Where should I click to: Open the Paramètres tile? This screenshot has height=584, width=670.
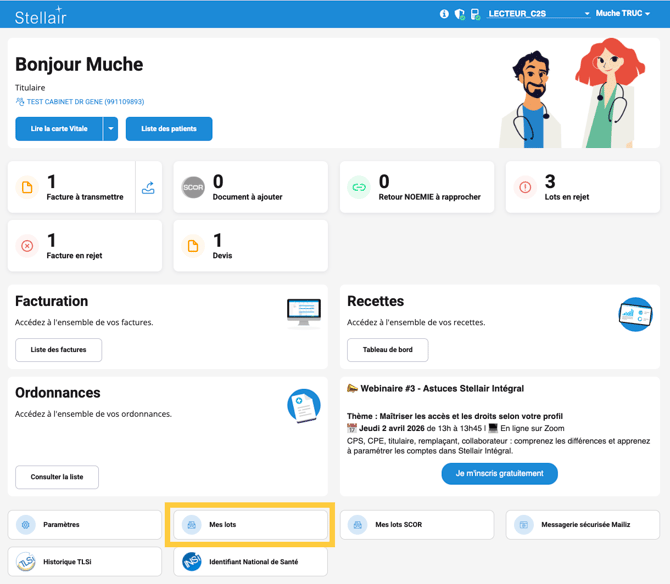85,524
